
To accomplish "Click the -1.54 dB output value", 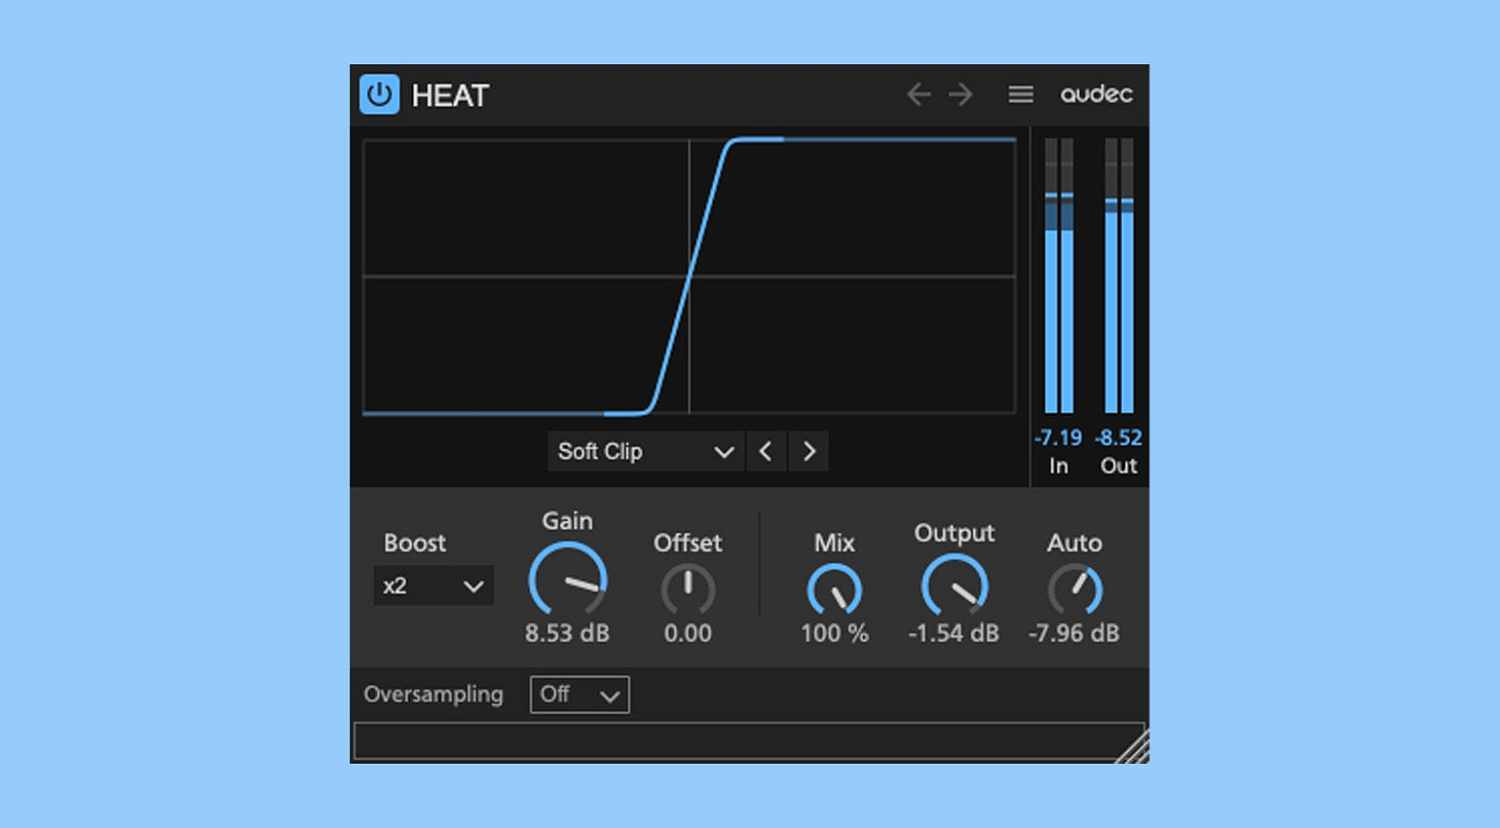I will (x=954, y=633).
